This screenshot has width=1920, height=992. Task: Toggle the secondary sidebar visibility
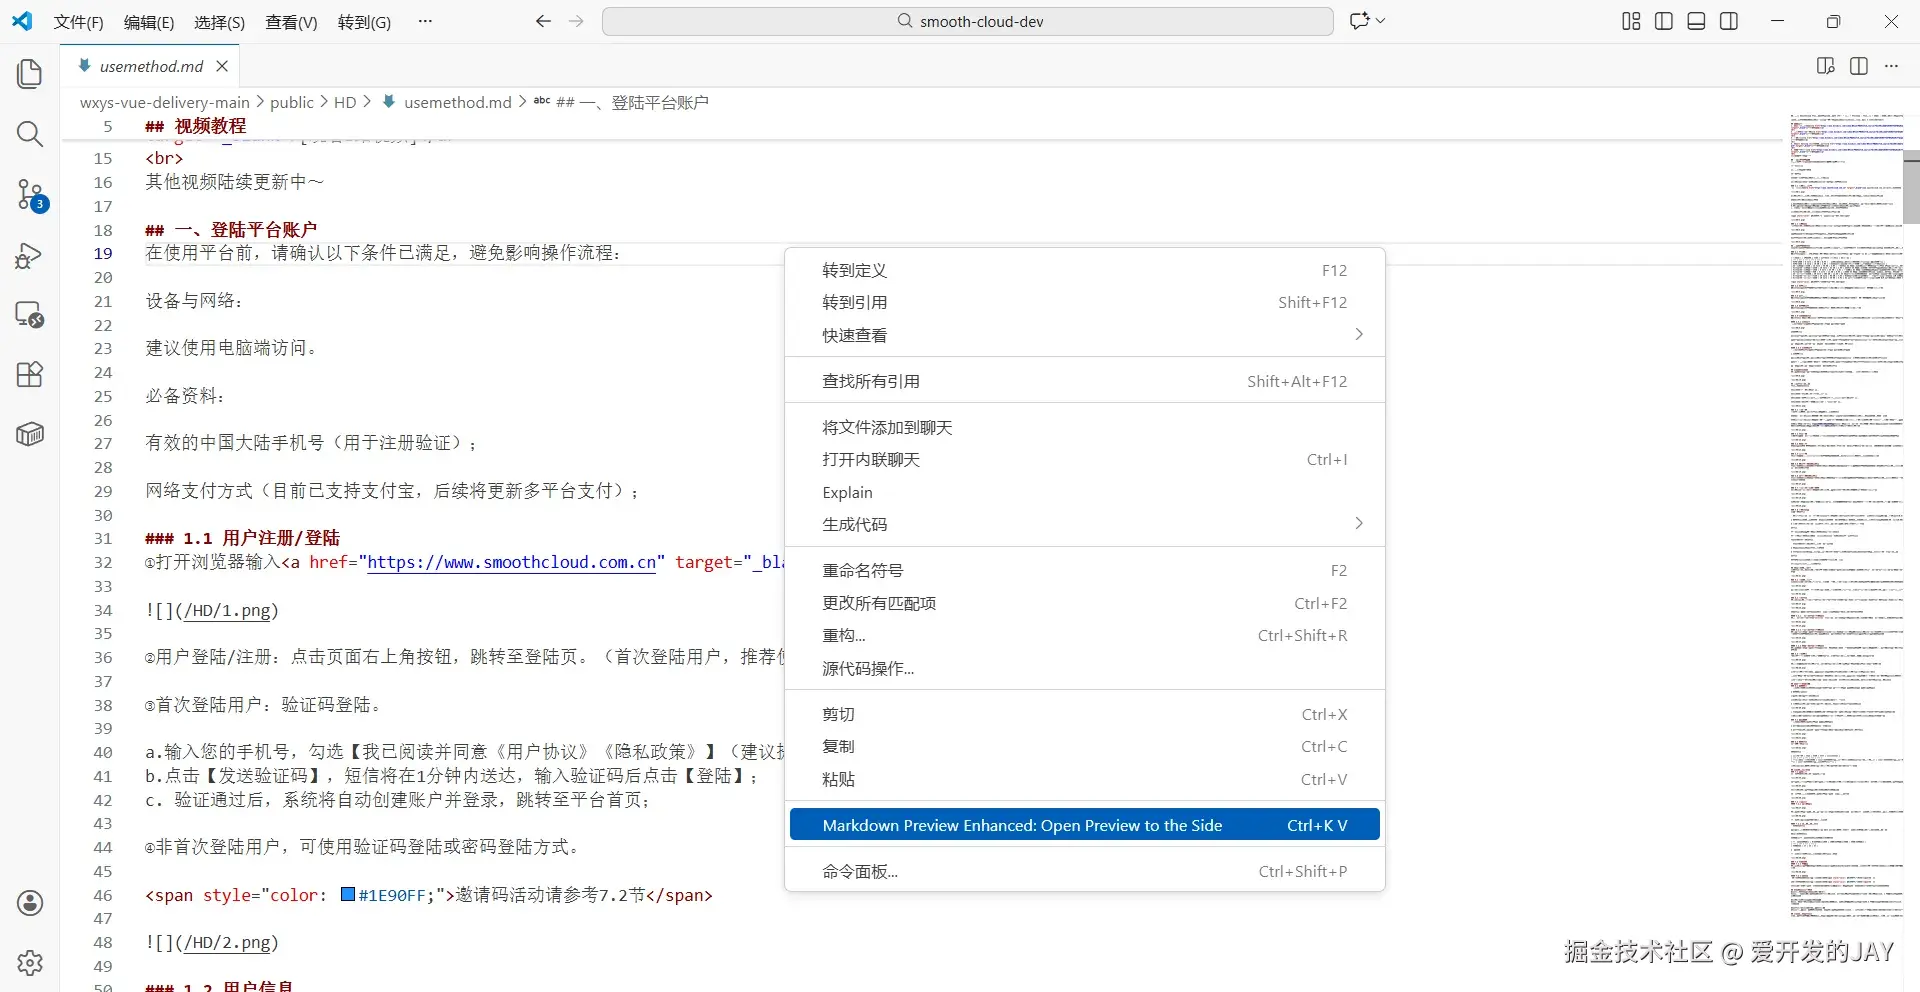point(1729,20)
